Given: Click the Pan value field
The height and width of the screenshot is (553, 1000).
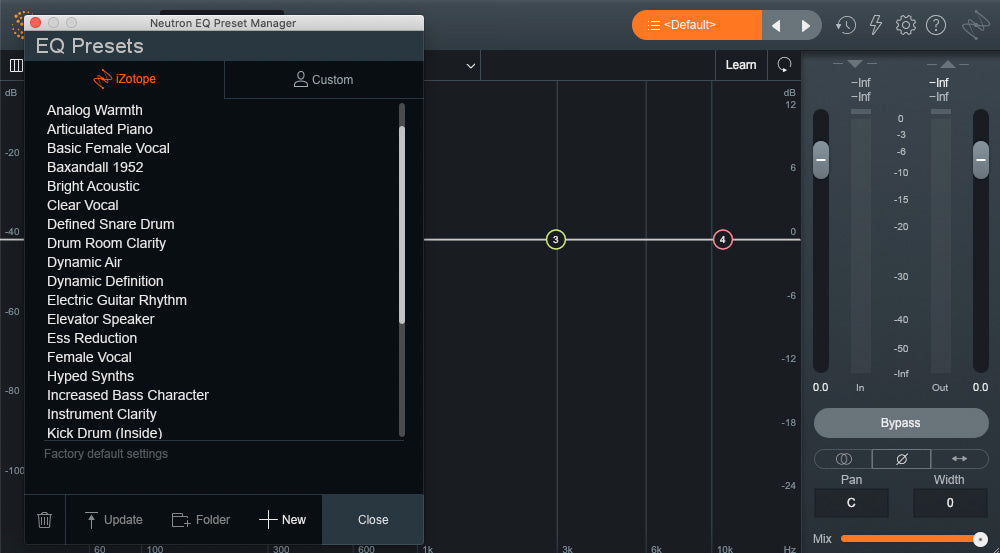Looking at the screenshot, I should (851, 503).
